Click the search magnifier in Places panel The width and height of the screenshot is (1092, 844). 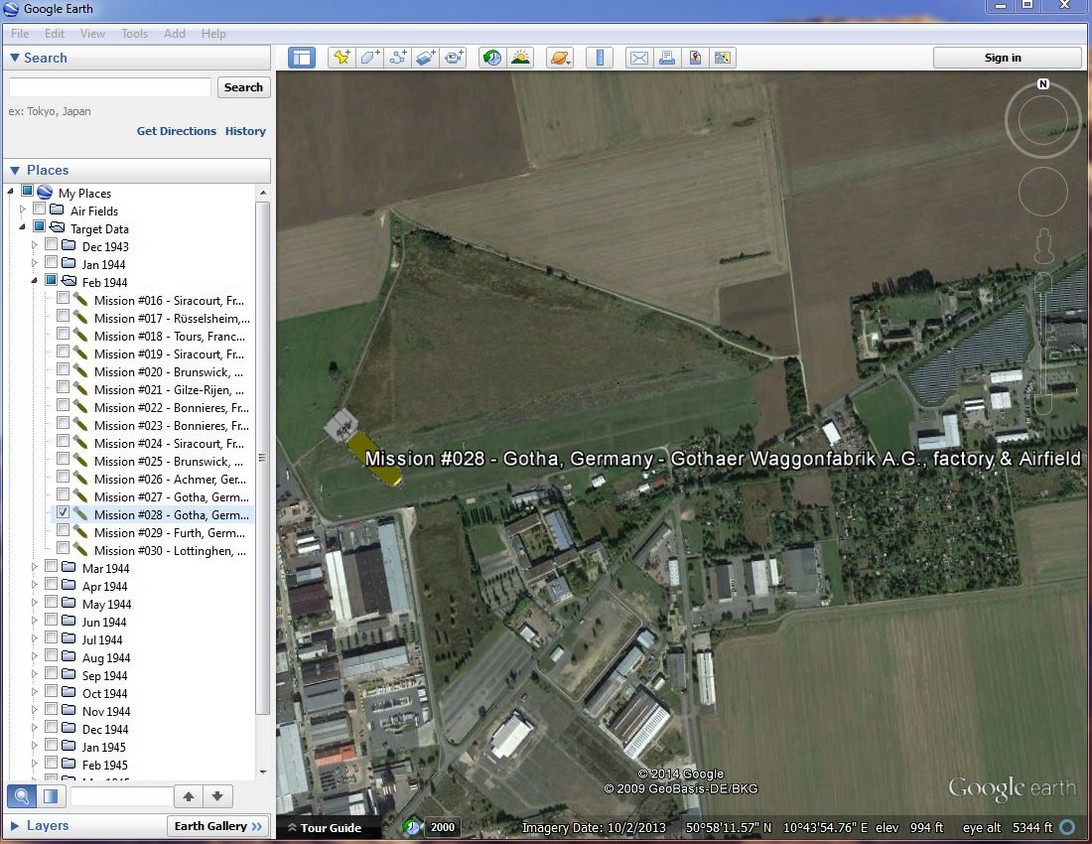pos(22,796)
